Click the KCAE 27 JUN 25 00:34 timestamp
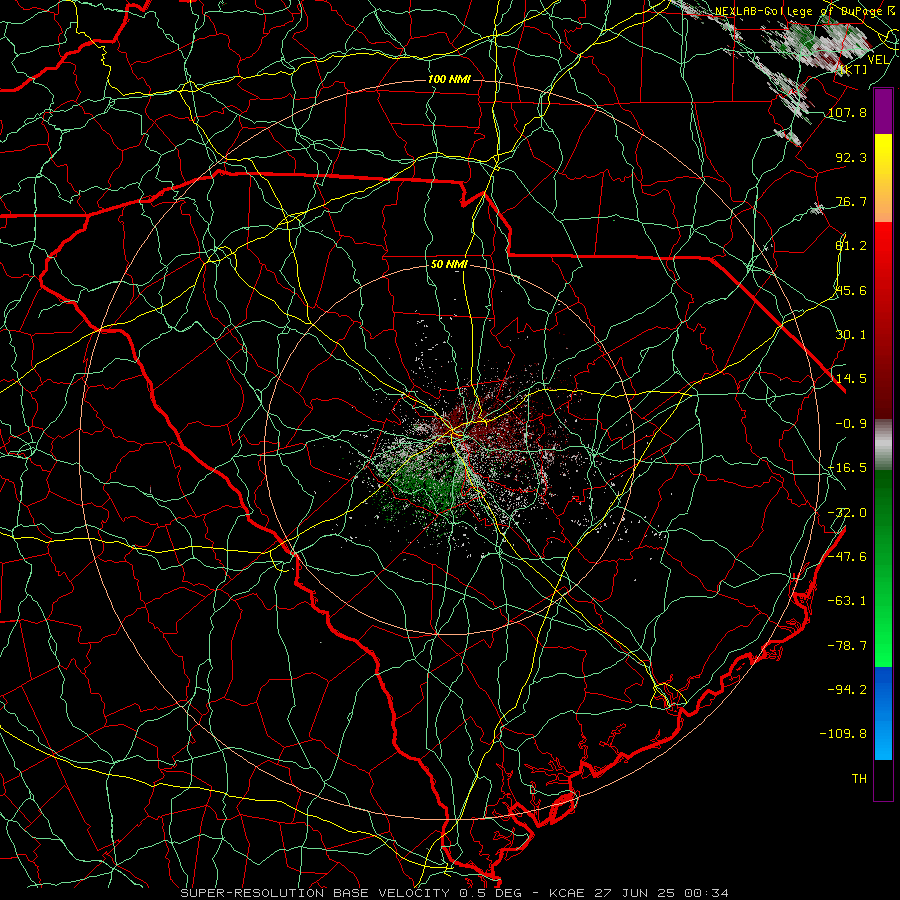This screenshot has width=900, height=900. 639,893
